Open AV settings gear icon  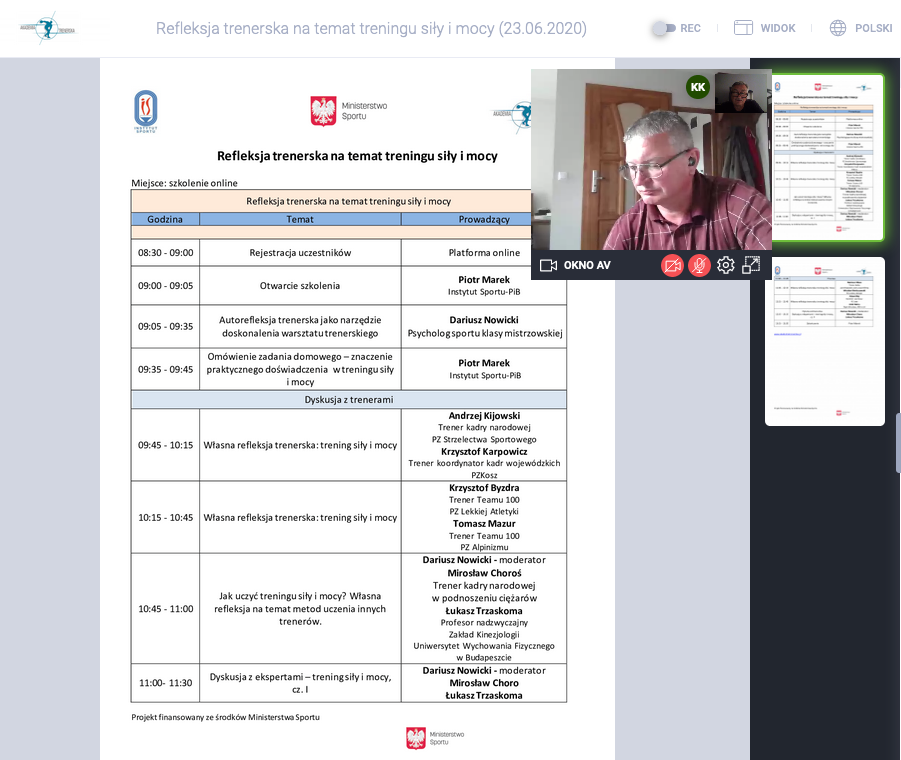click(x=725, y=265)
